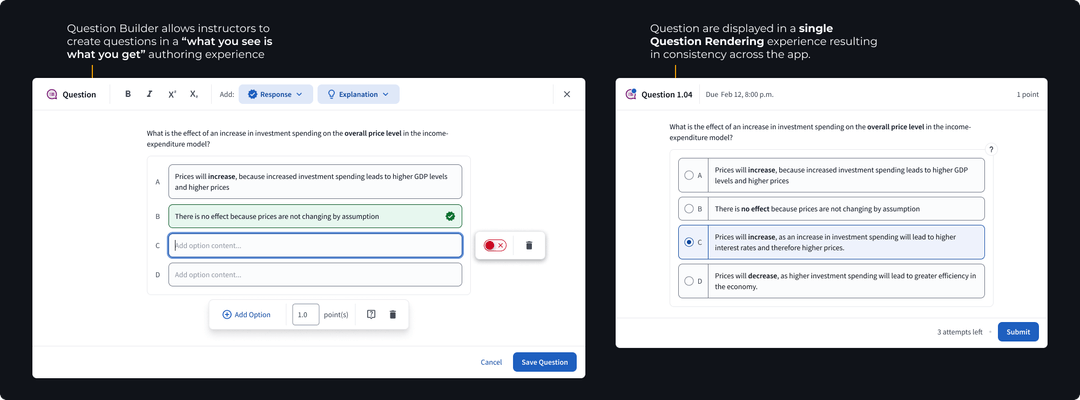Viewport: 1080px width, 400px height.
Task: Click the question prompt text in builder
Action: click(x=298, y=139)
